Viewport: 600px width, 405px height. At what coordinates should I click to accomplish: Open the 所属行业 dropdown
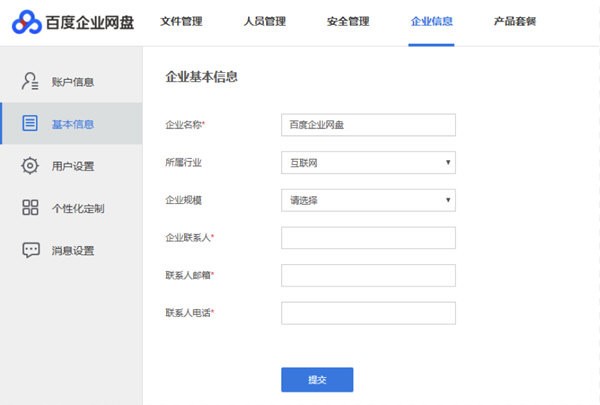coord(368,162)
